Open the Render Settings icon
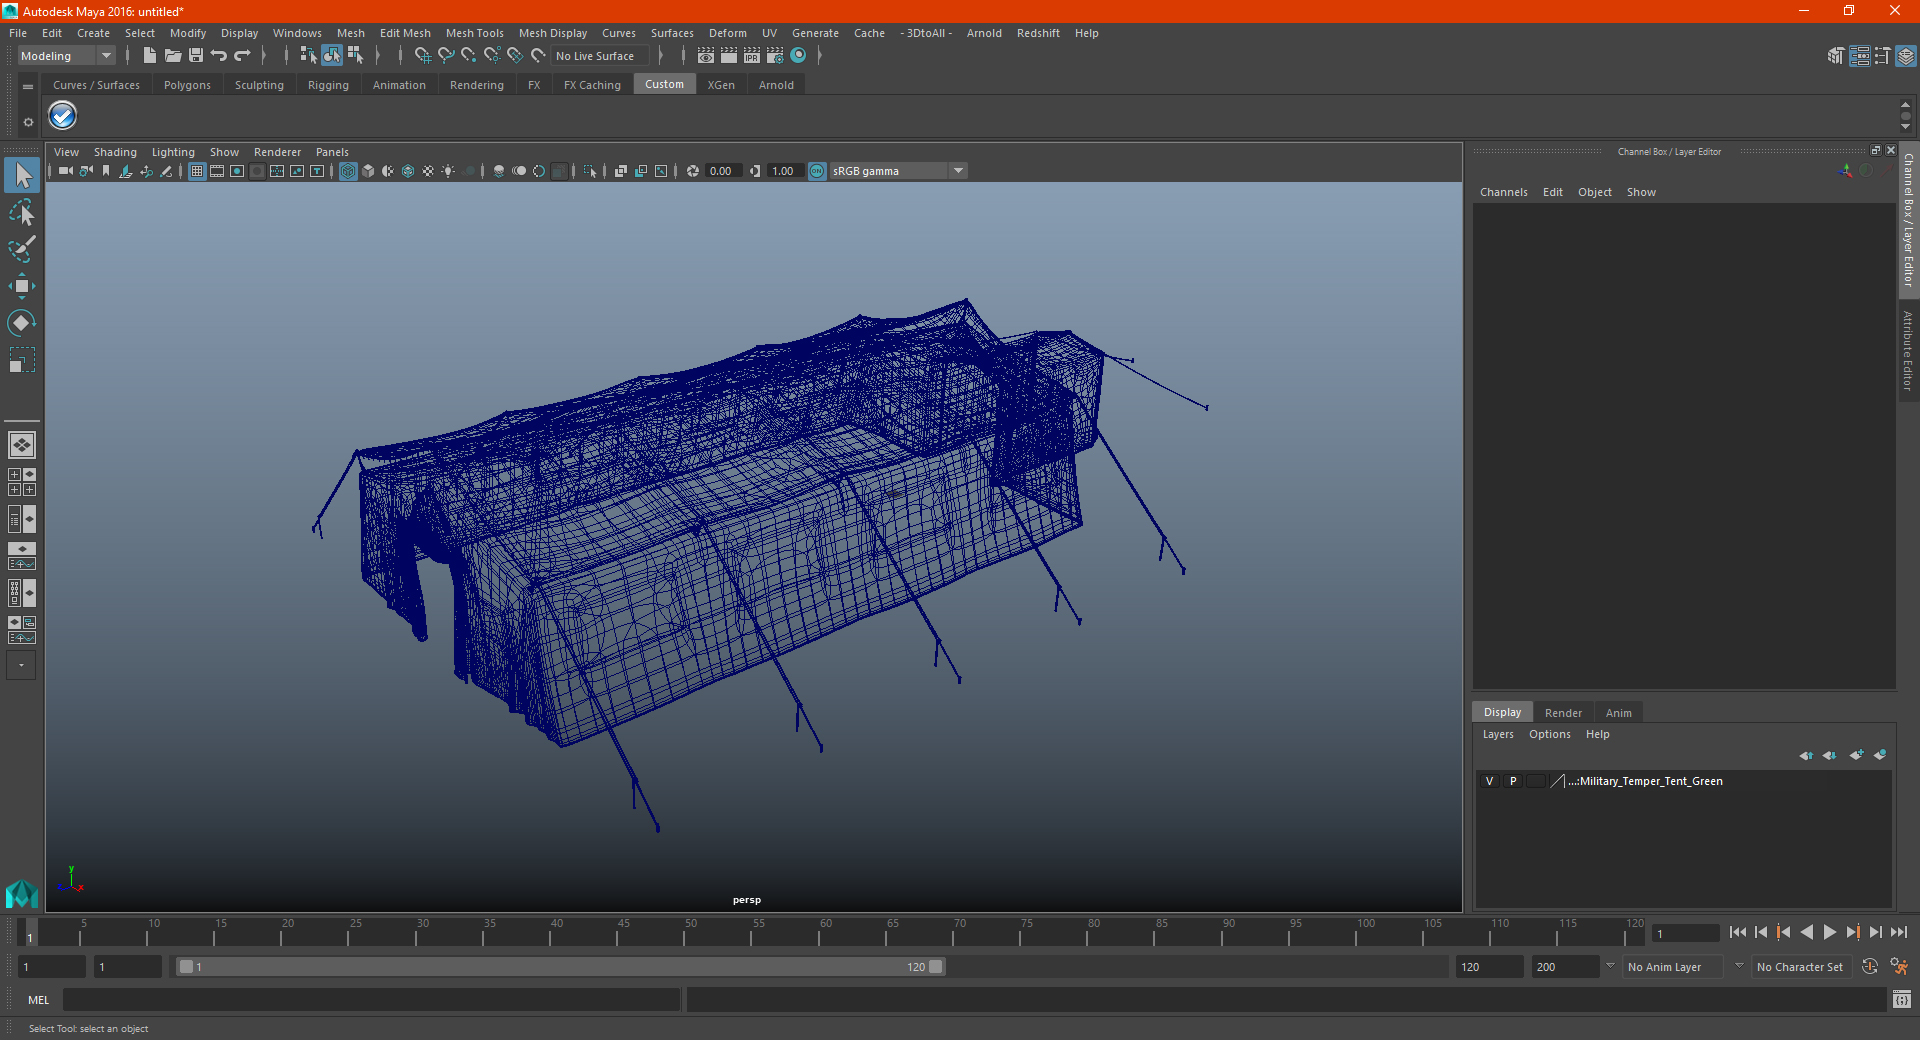Viewport: 1920px width, 1040px height. click(x=775, y=56)
